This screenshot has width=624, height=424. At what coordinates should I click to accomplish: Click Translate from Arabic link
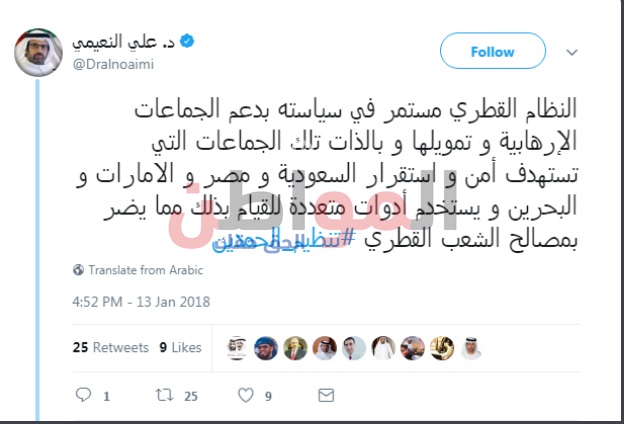pyautogui.click(x=146, y=270)
